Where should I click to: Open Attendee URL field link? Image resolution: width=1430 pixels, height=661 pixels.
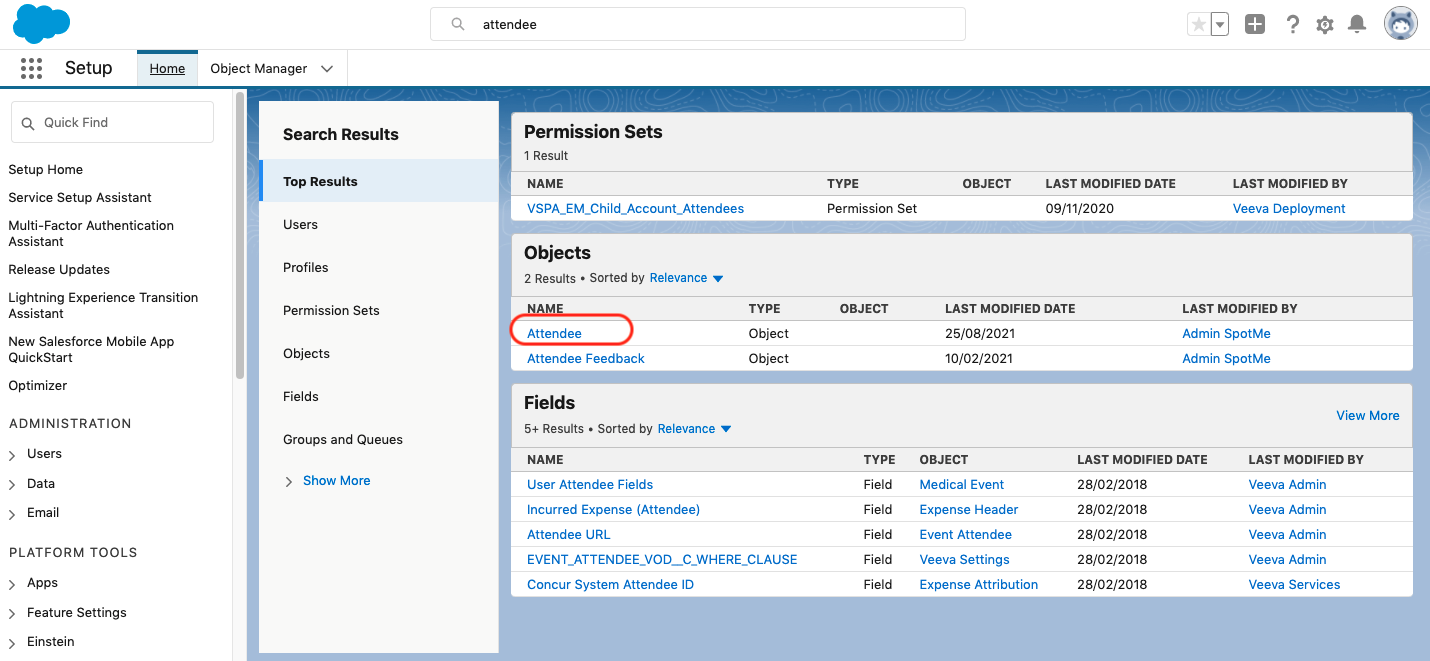click(568, 534)
